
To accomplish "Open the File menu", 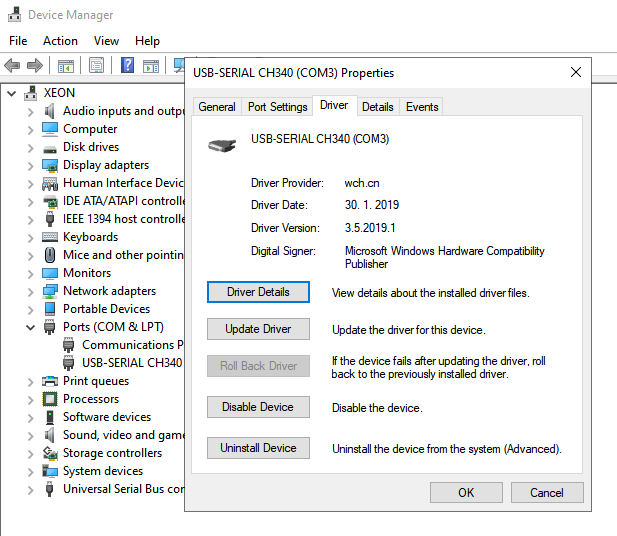I will 18,41.
